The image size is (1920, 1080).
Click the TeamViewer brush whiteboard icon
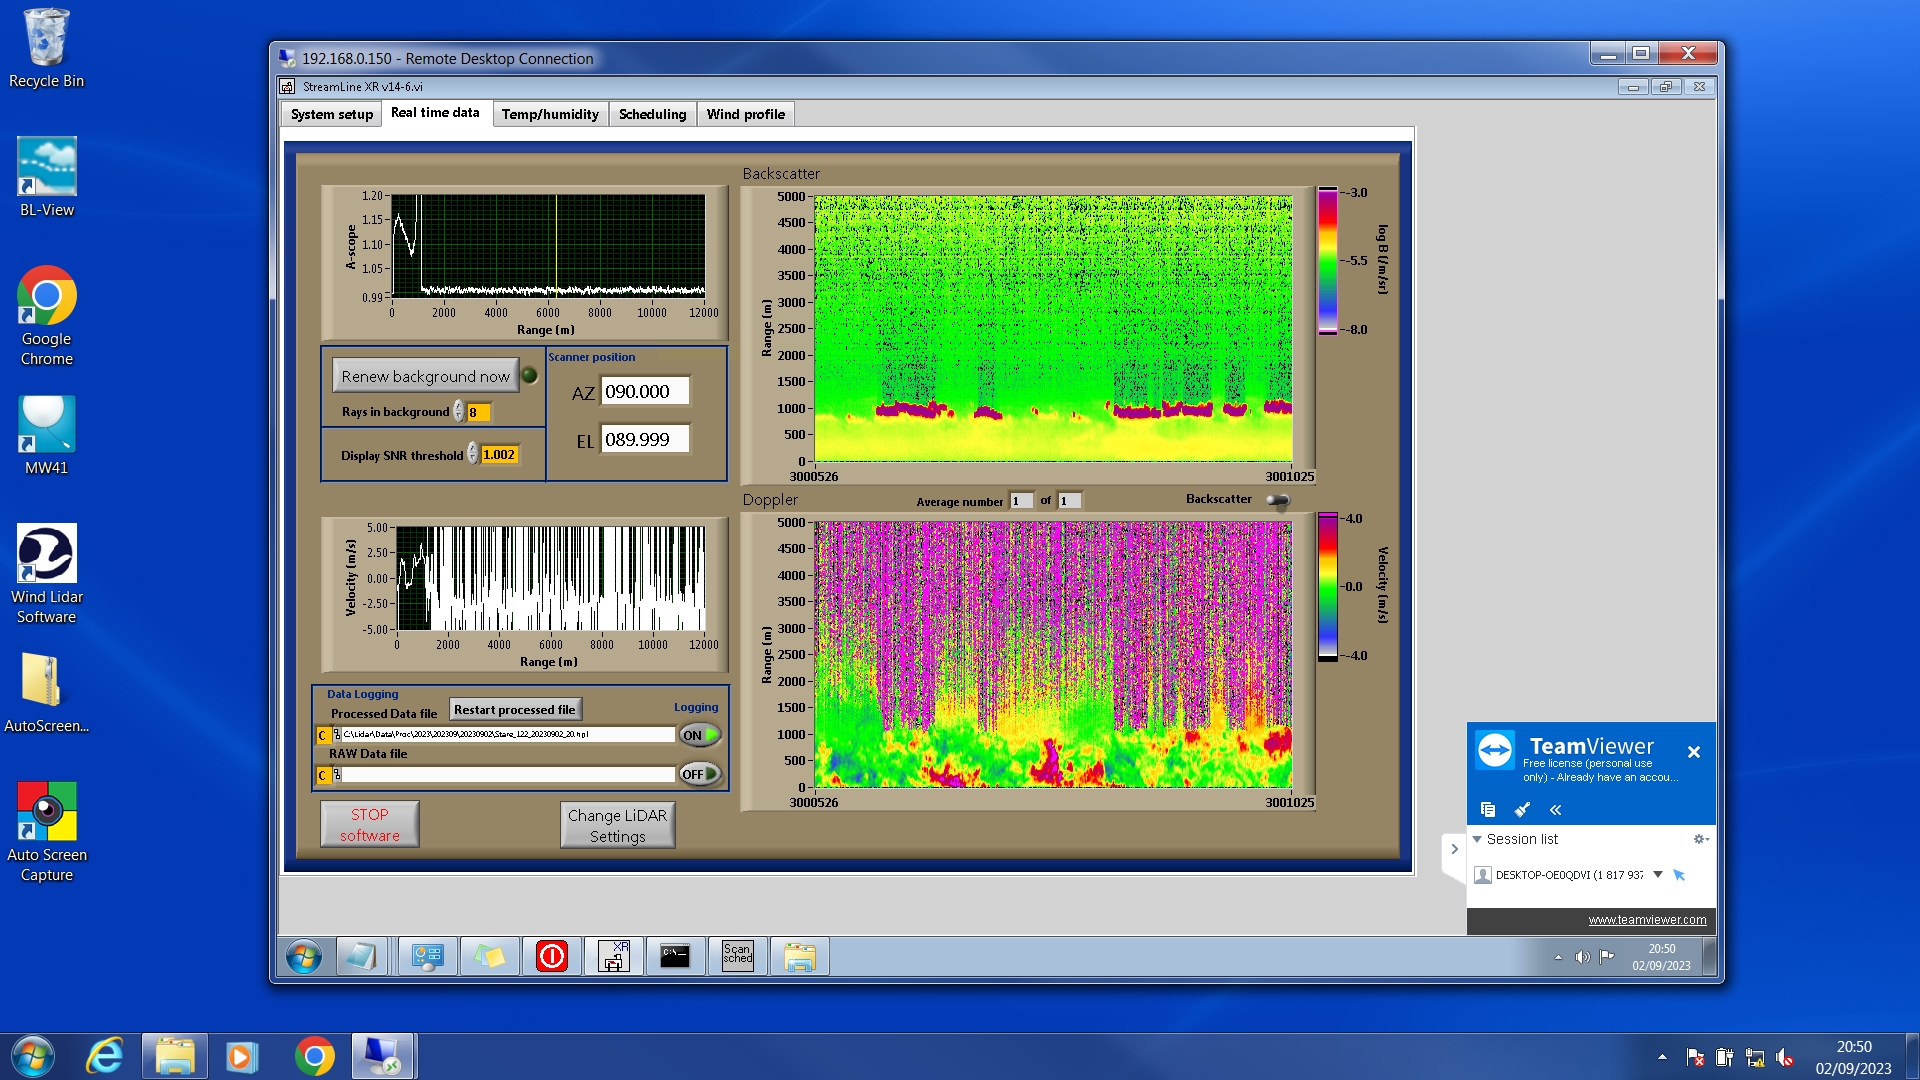(1522, 810)
